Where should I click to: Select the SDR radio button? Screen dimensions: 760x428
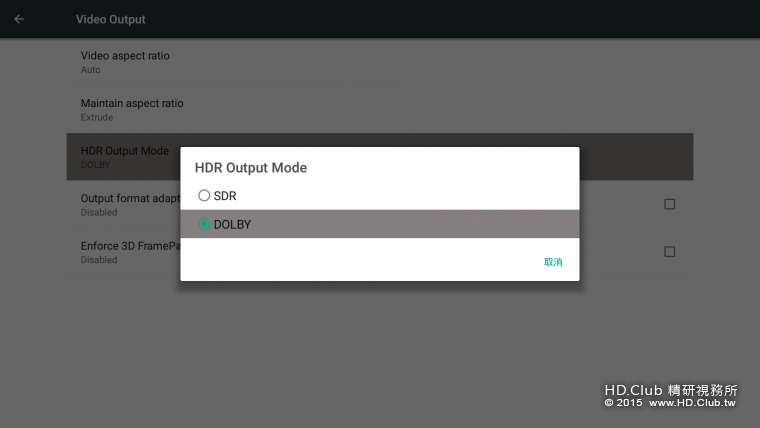[204, 195]
